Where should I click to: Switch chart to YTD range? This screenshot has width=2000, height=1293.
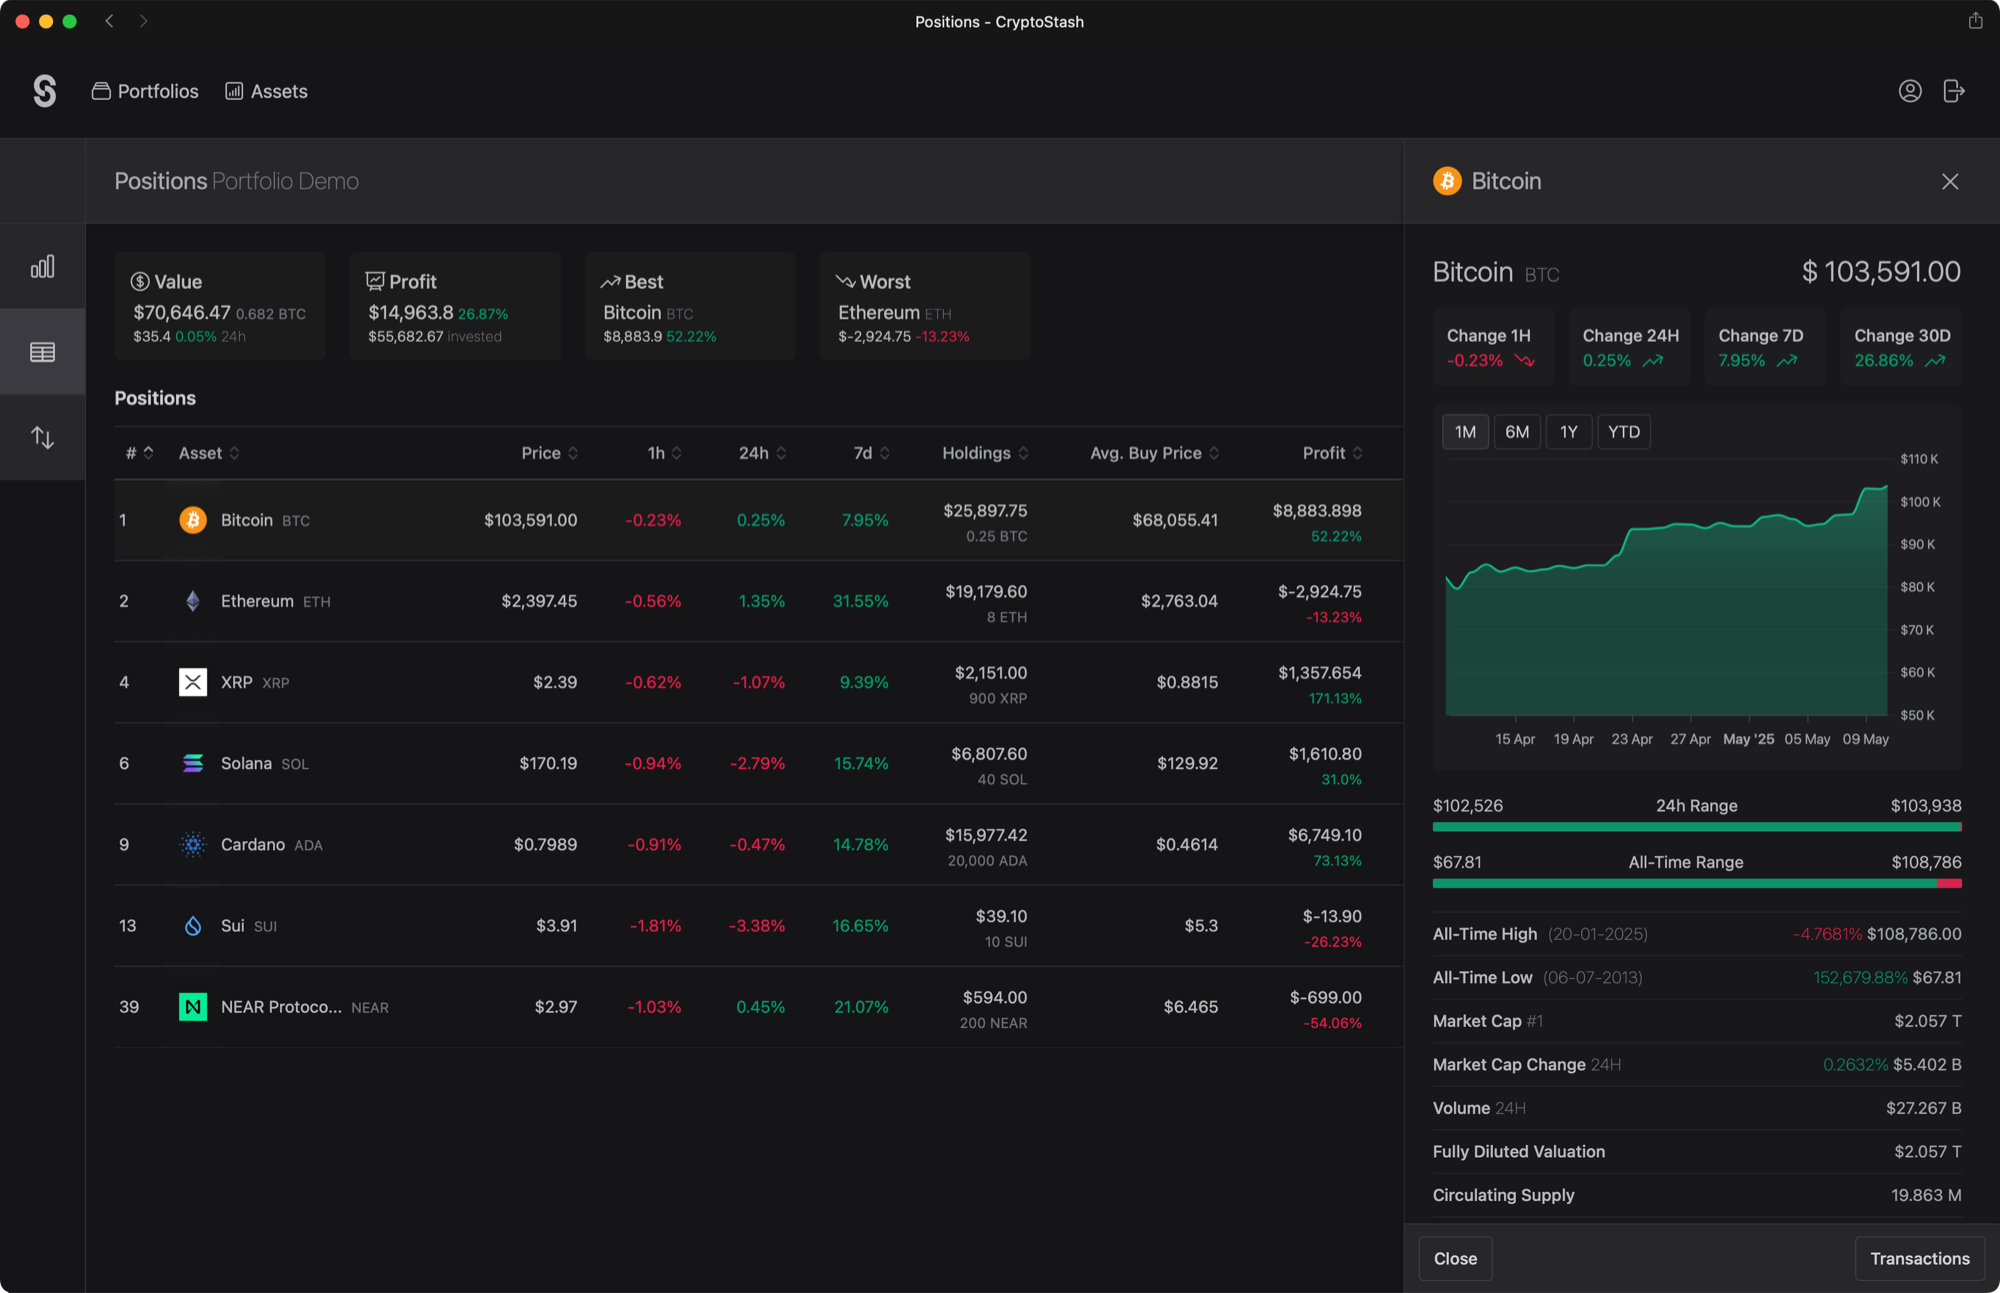tap(1623, 432)
